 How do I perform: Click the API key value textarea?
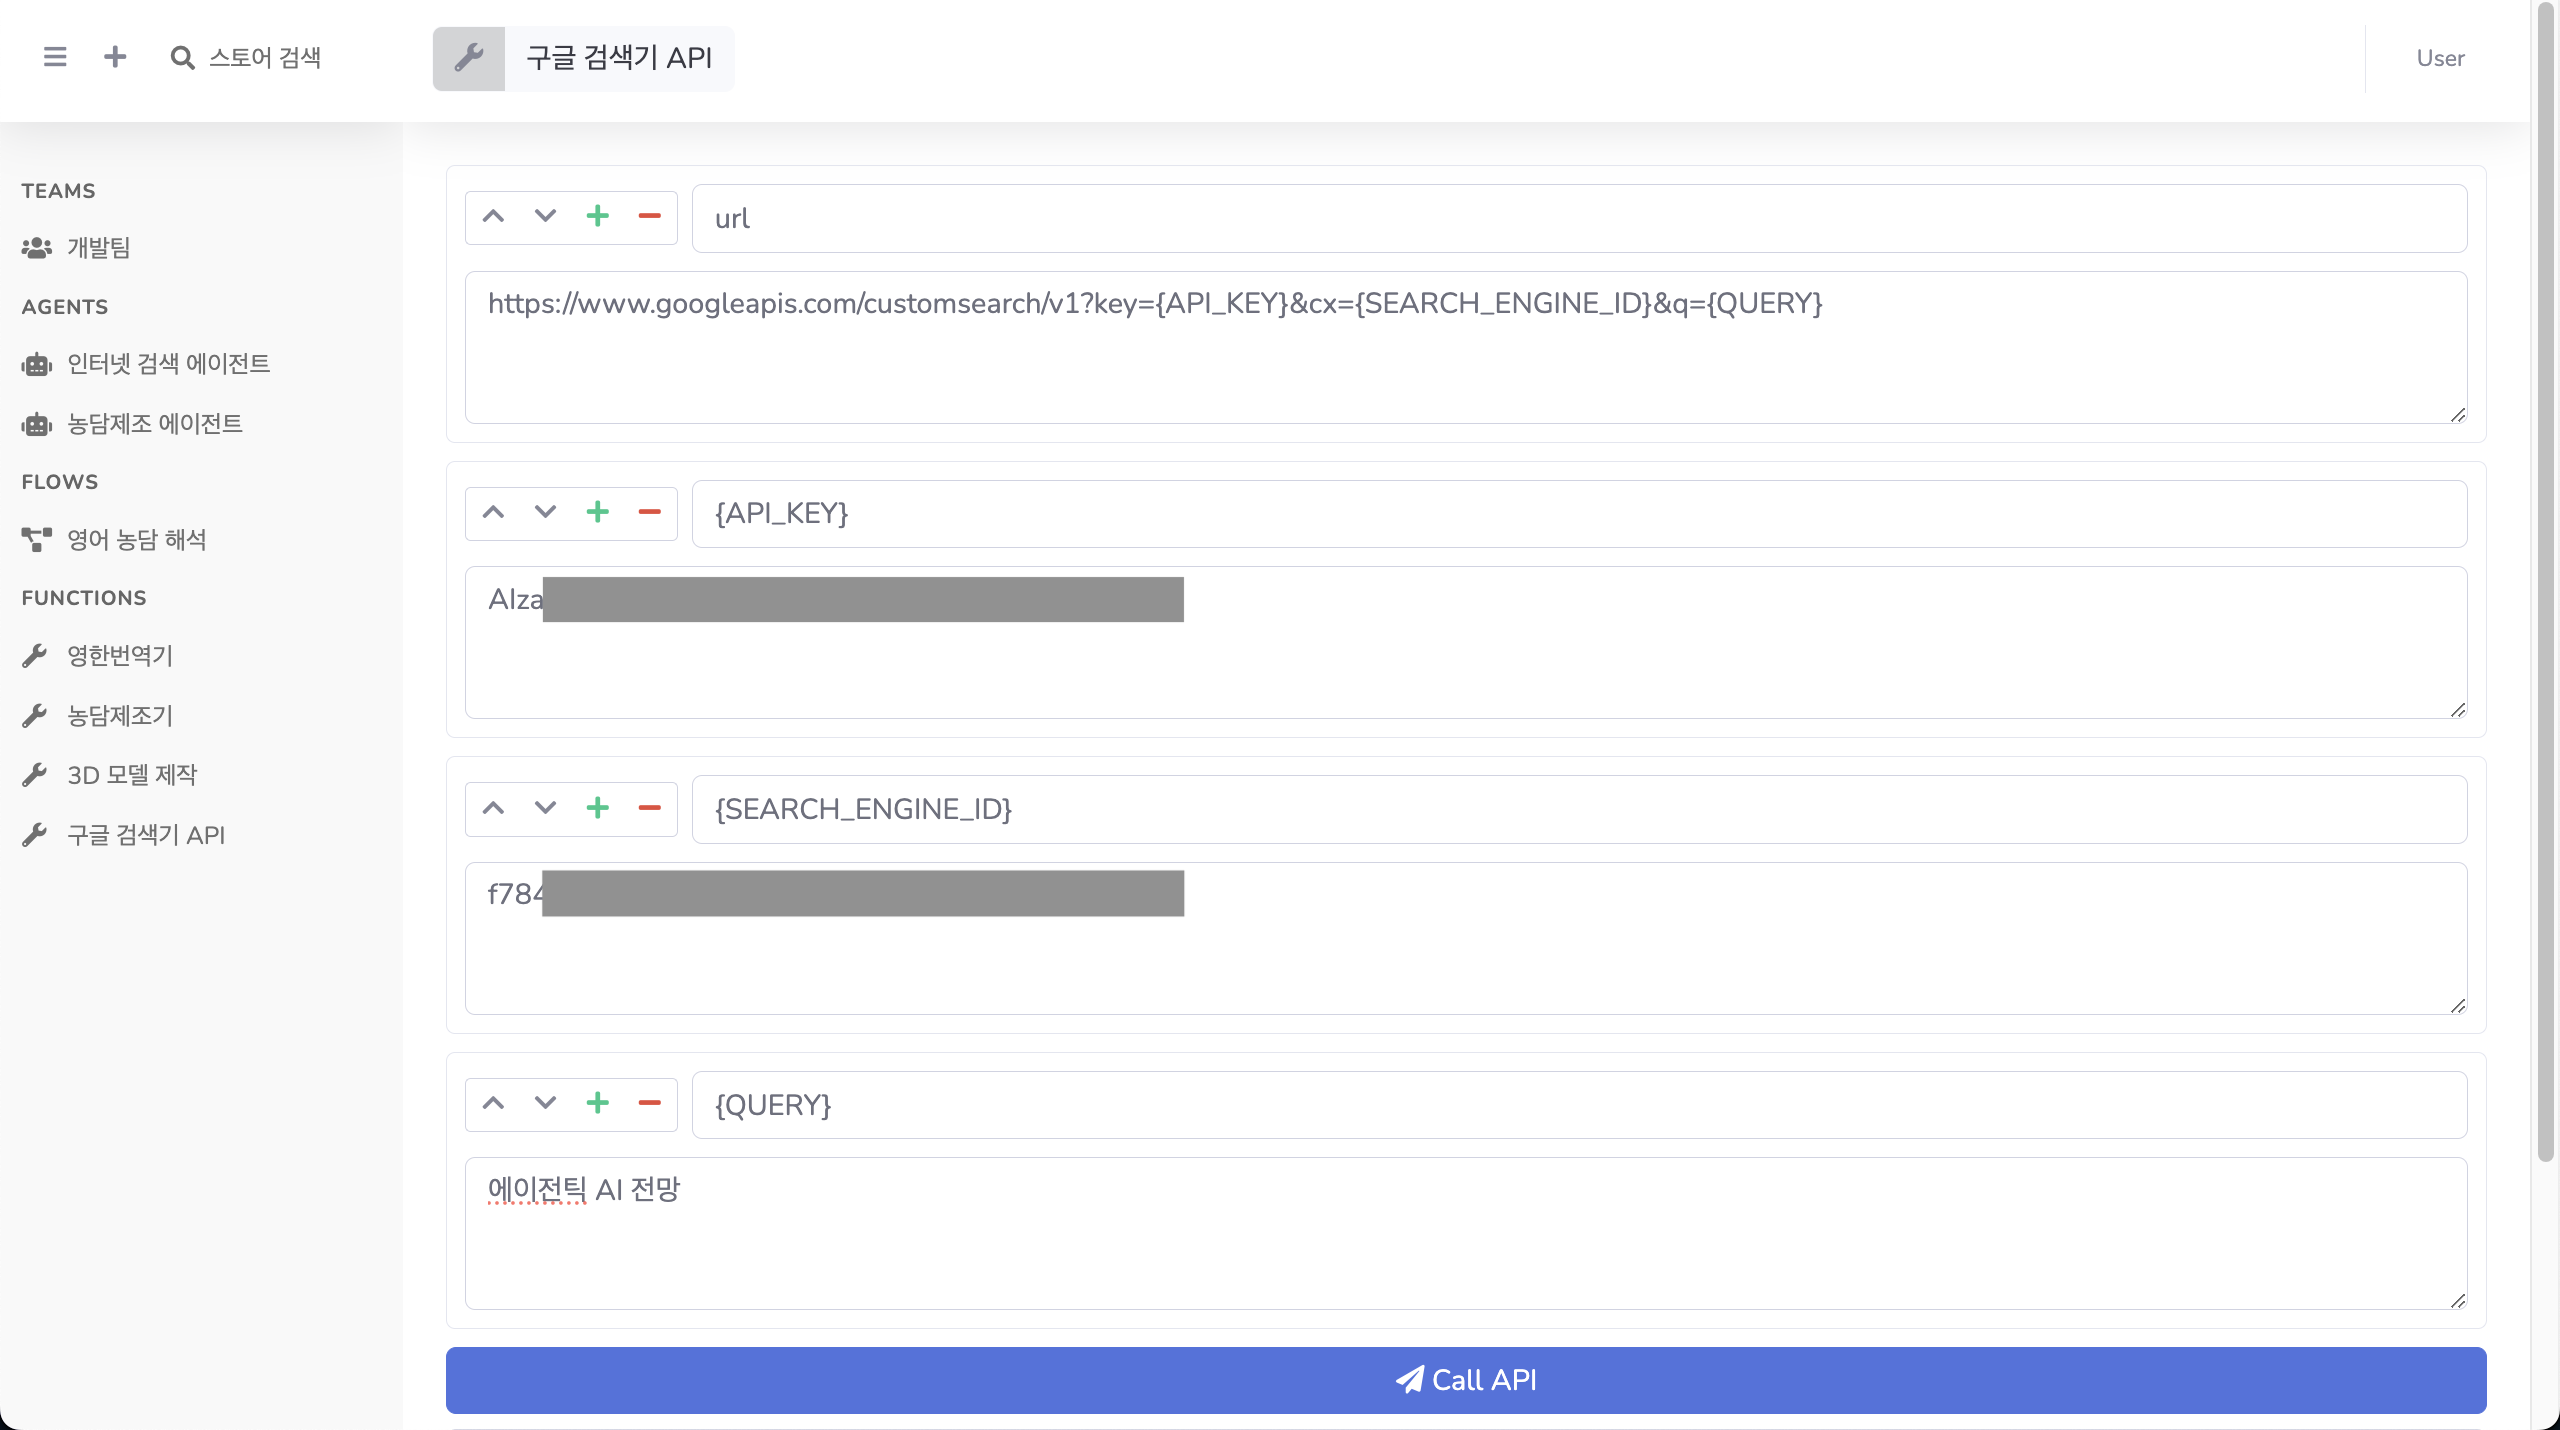coord(1466,642)
